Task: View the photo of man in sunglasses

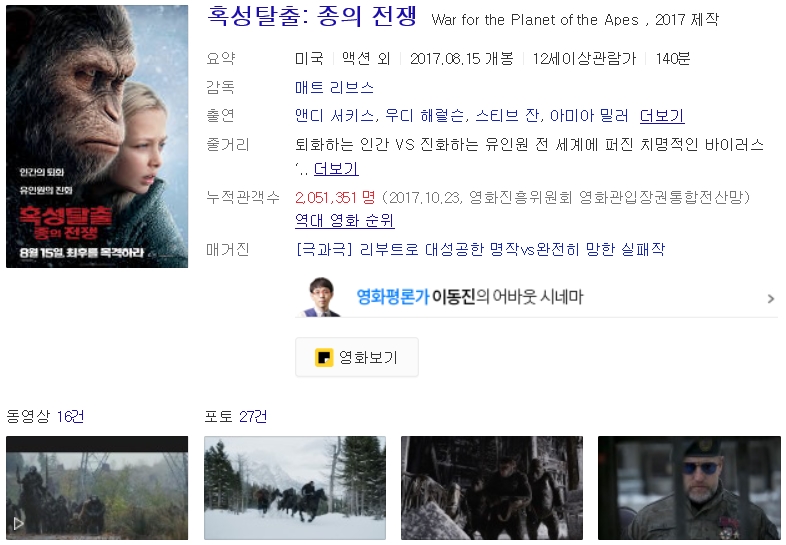Action: point(689,488)
